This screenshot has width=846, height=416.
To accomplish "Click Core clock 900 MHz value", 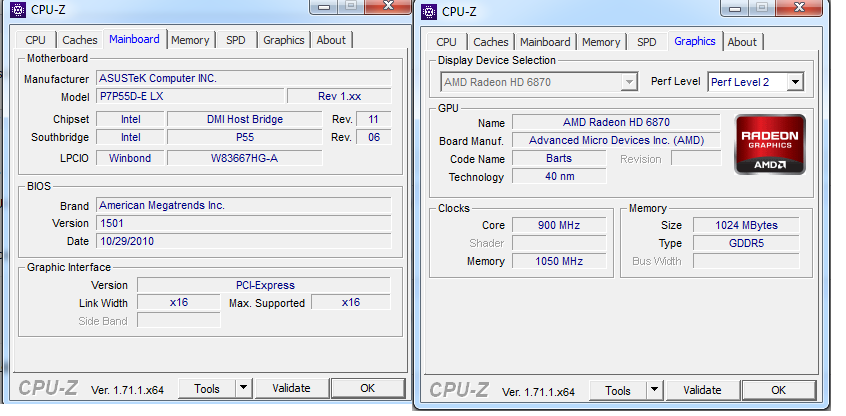I will click(559, 226).
